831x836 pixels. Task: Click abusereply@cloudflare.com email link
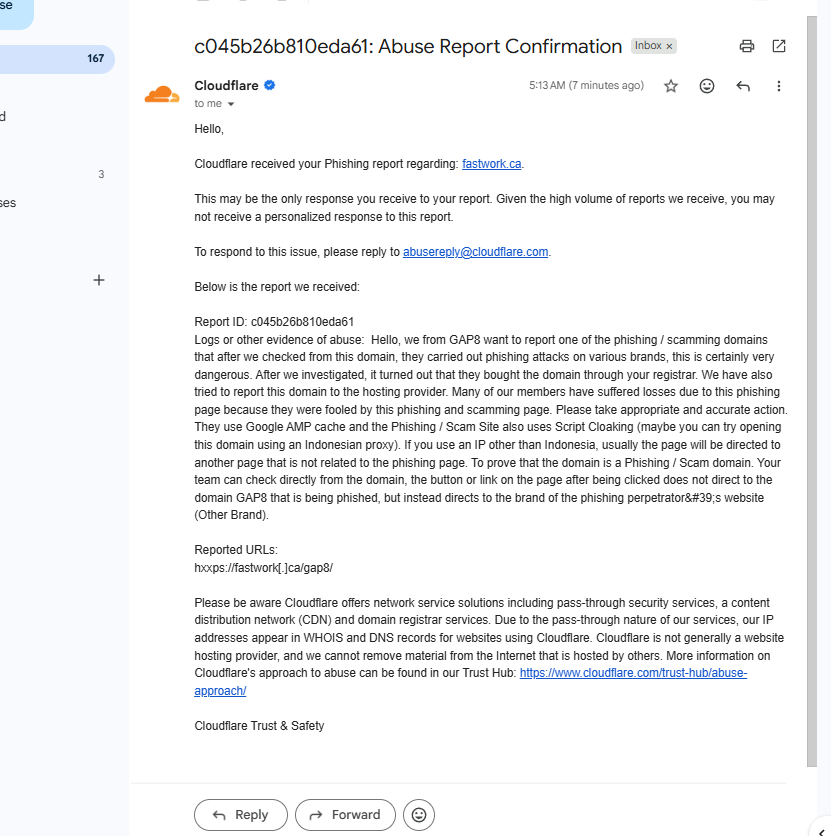(475, 252)
